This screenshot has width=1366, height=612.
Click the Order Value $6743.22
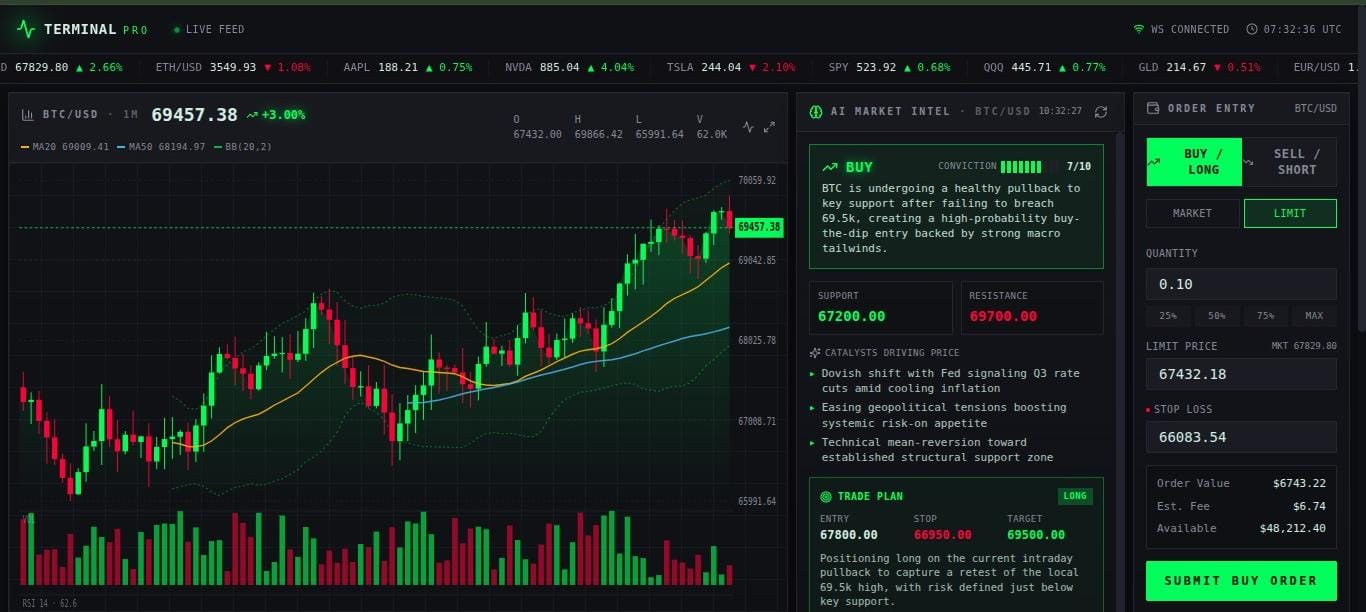(1300, 483)
